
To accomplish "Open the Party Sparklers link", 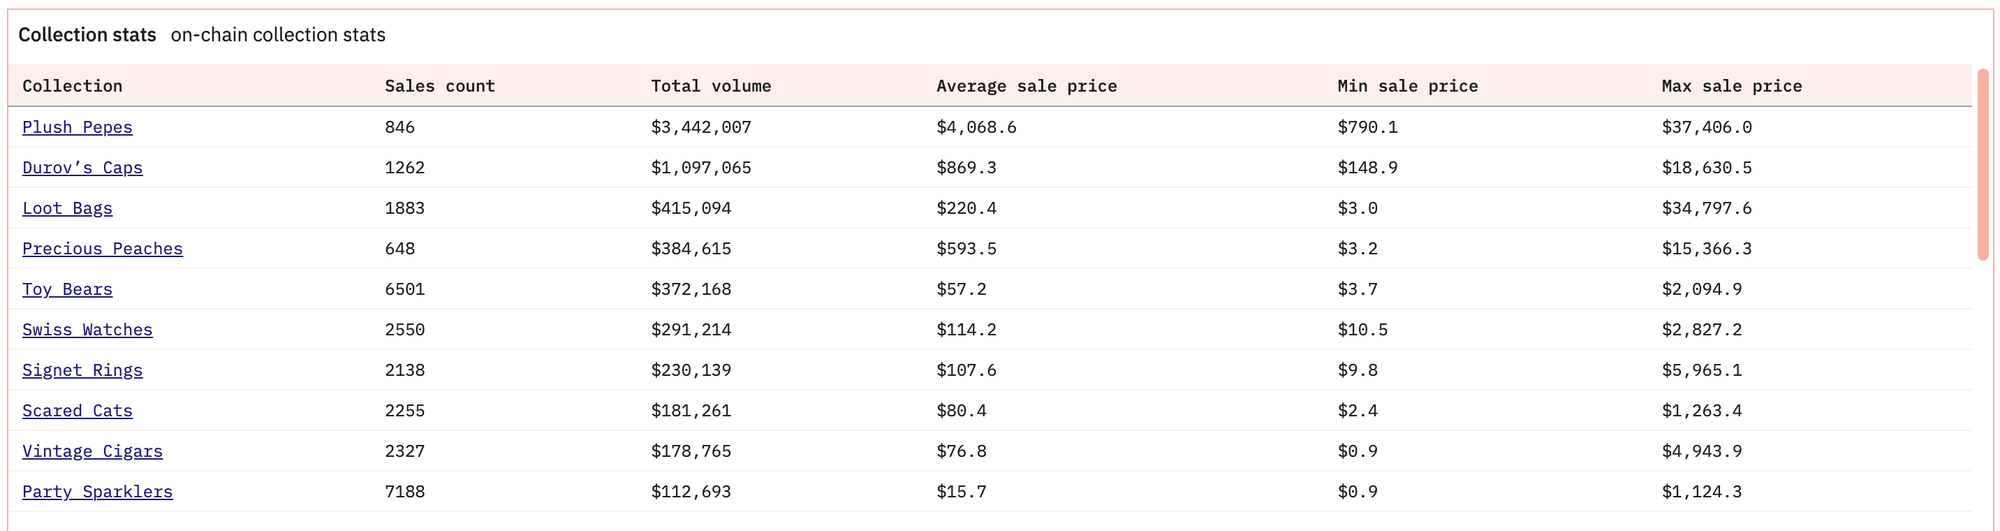I will click(x=97, y=492).
